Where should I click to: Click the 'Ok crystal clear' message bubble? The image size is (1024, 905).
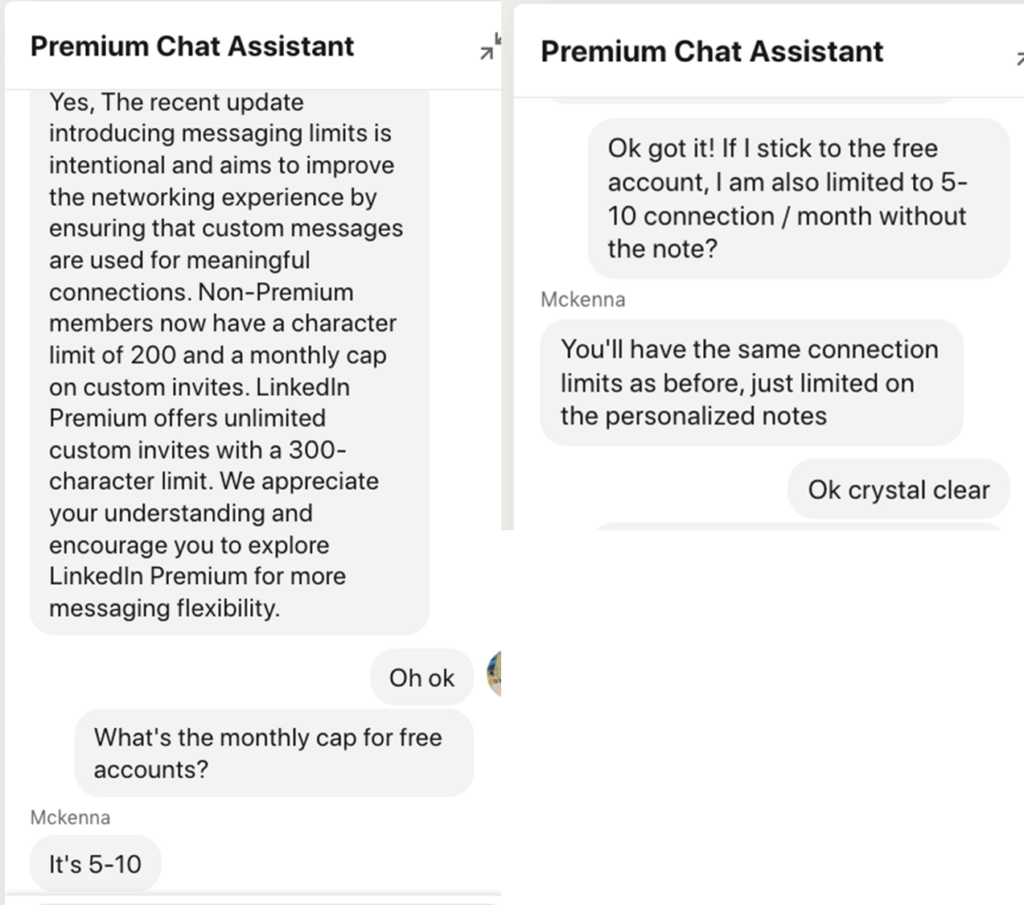point(898,490)
